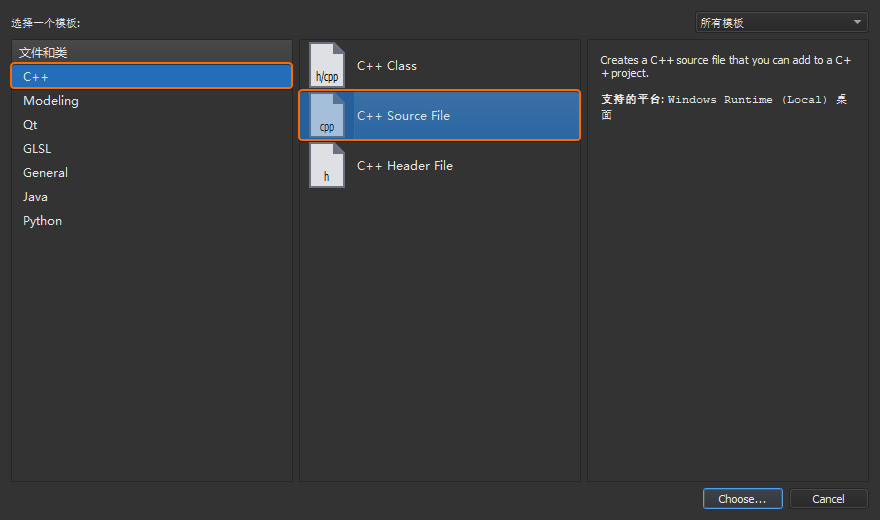Select the C++ Class template label

coord(387,66)
